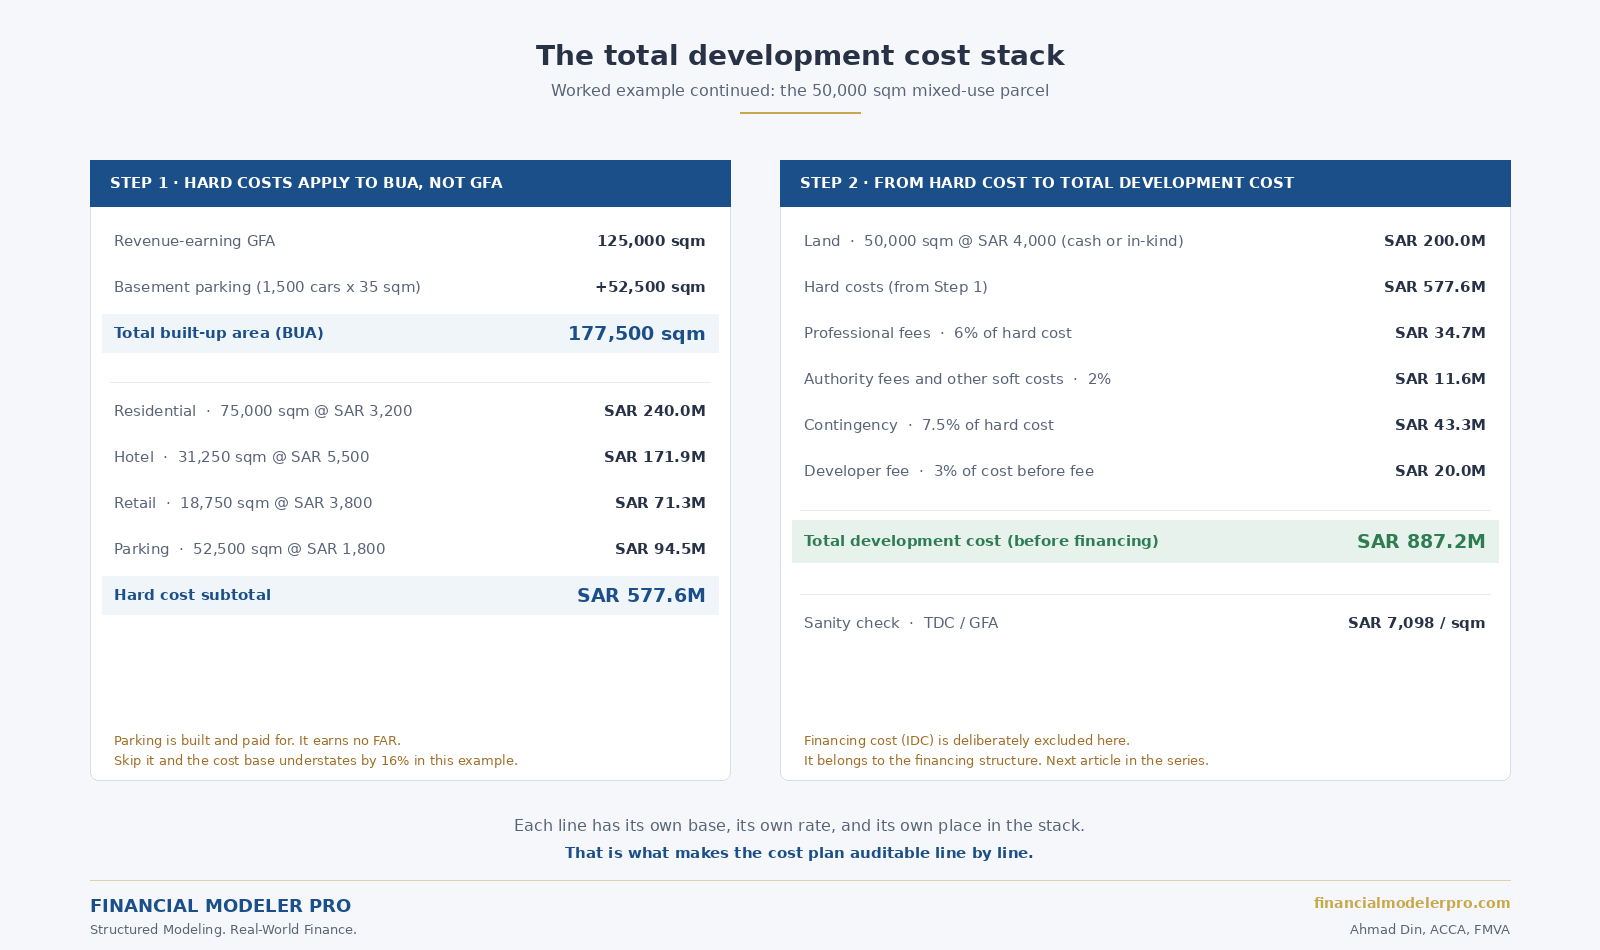
Task: Click the "SAR 240.0M" residential cost
Action: [654, 411]
